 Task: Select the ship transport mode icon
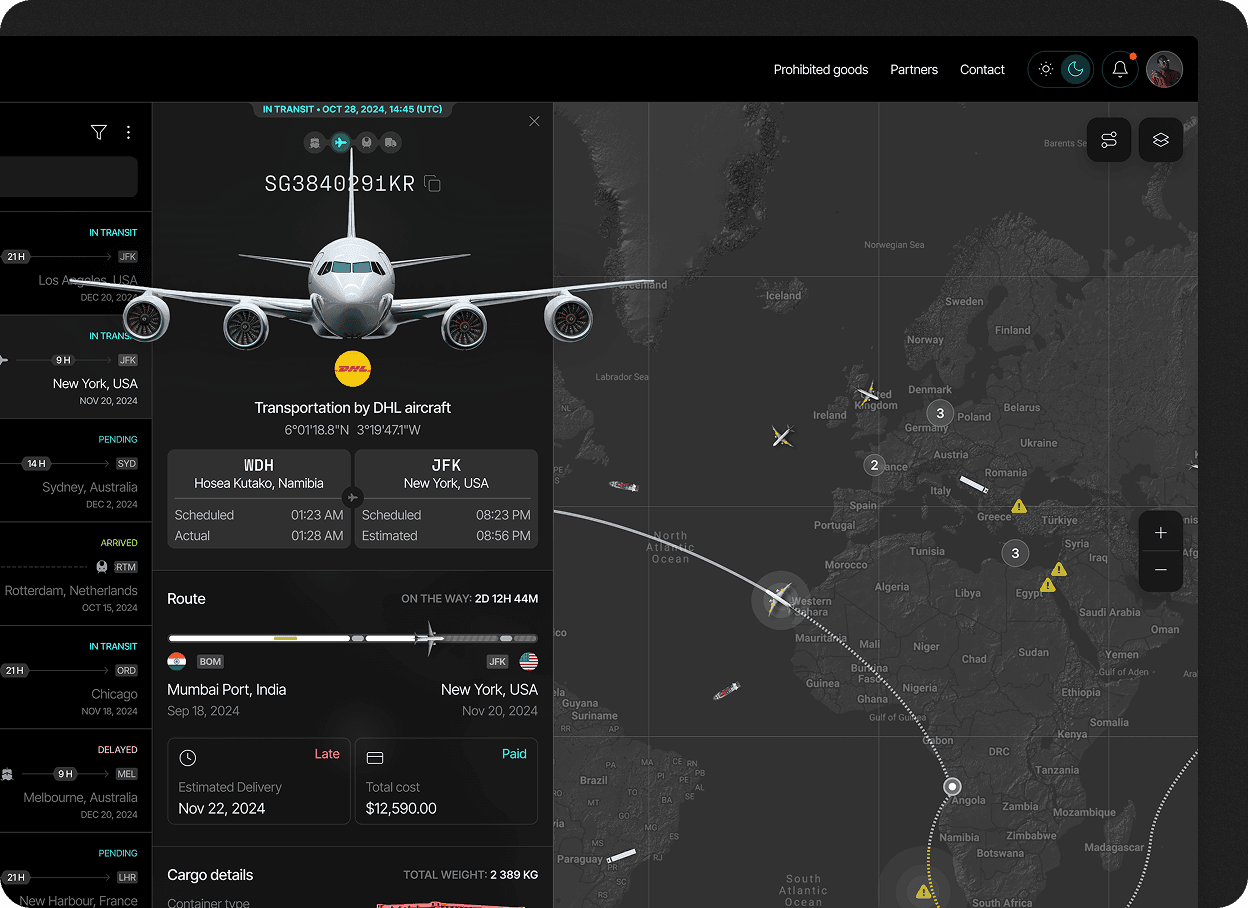tap(315, 143)
